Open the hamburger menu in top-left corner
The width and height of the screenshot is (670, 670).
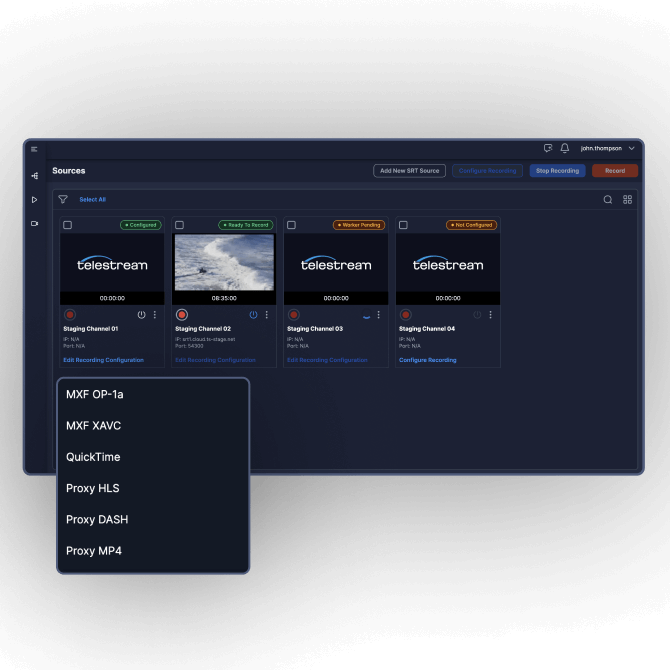pos(34,149)
